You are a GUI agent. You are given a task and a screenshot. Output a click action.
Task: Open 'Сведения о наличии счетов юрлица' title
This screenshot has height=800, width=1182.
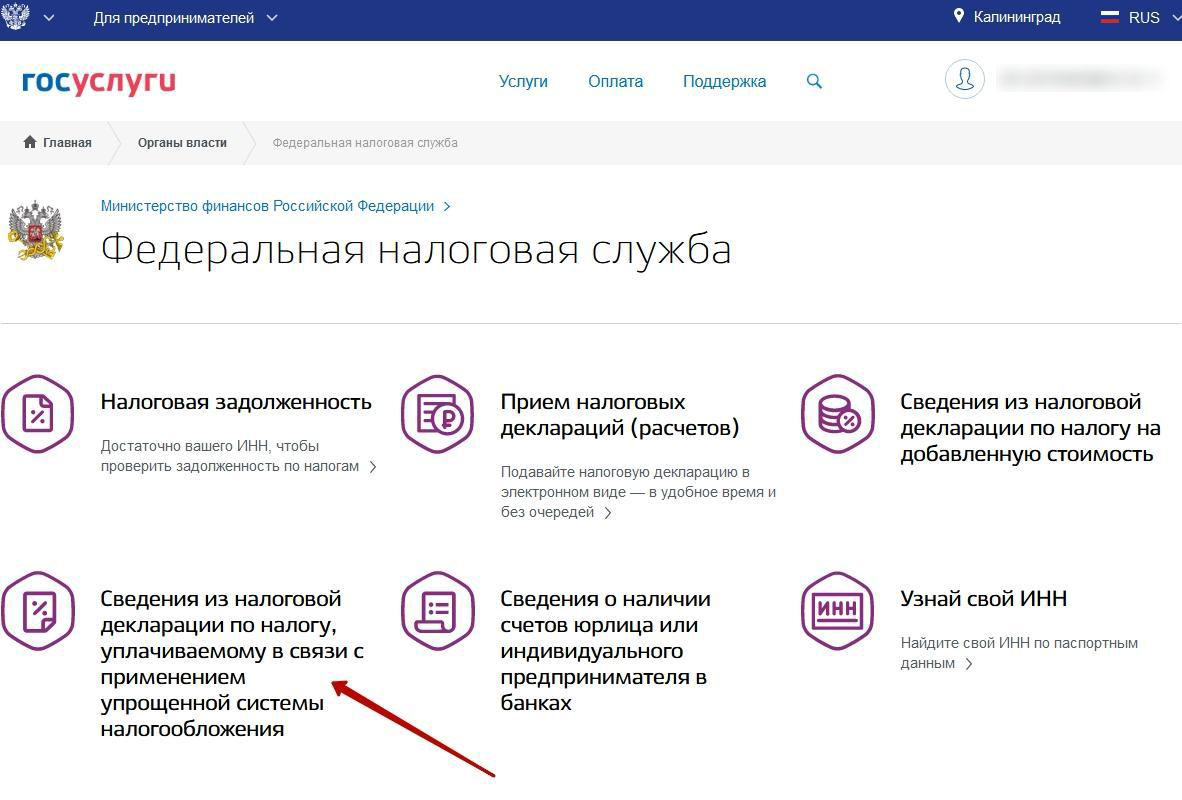605,651
